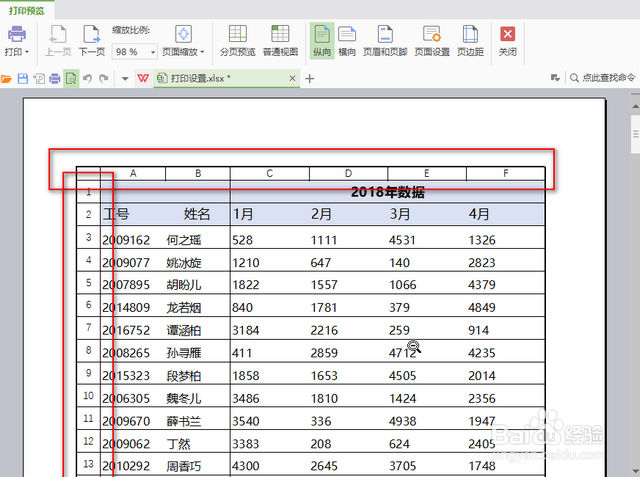Click the page zoom (页面缩放) icon
Image resolution: width=640 pixels, height=477 pixels.
click(x=183, y=34)
